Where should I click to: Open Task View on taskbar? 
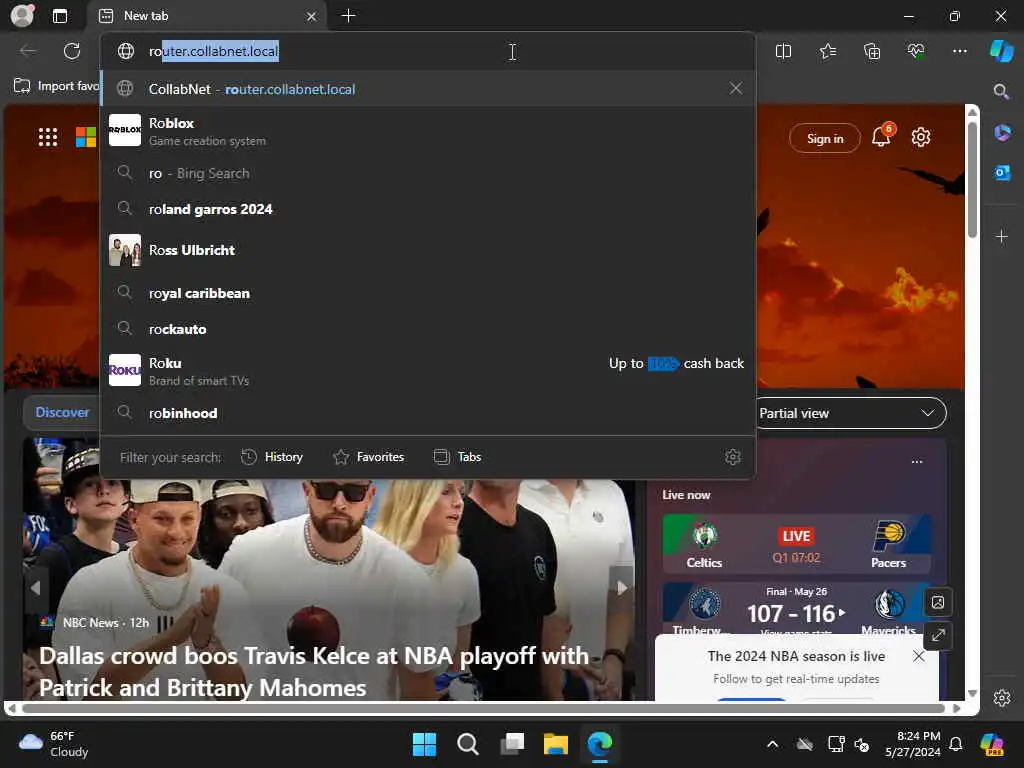[512, 744]
